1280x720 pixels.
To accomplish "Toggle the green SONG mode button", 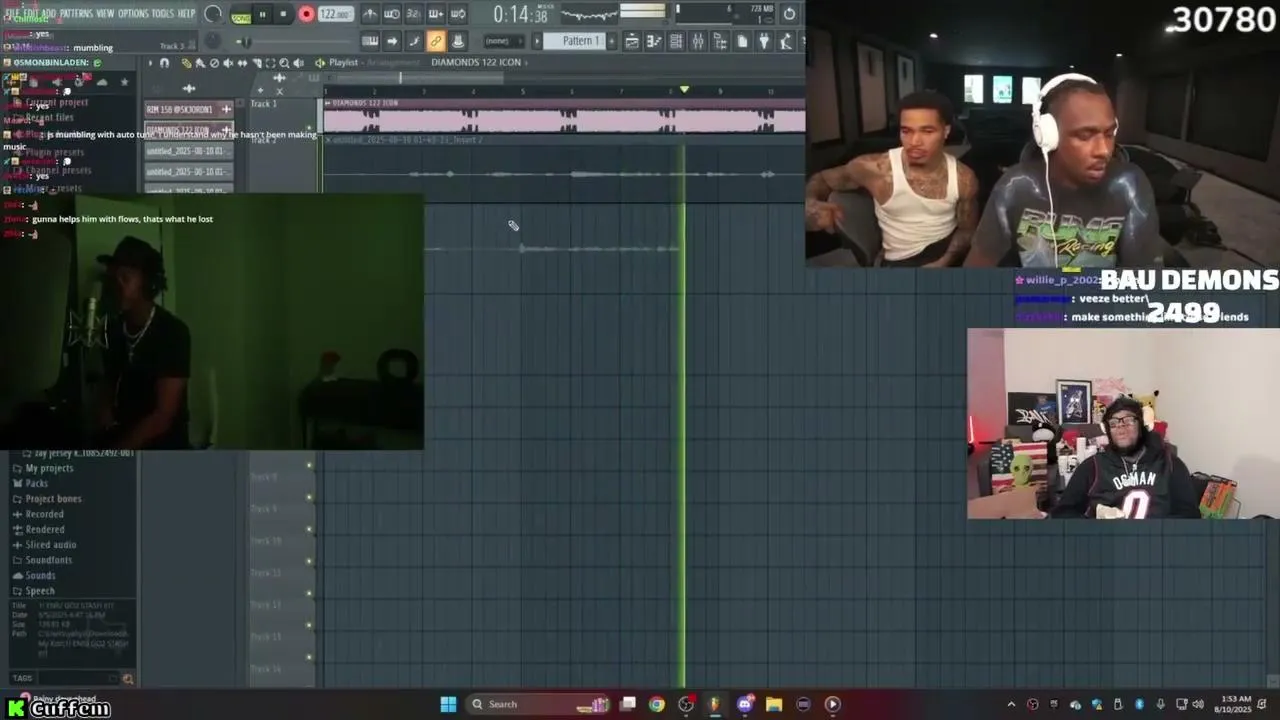I will [x=241, y=16].
